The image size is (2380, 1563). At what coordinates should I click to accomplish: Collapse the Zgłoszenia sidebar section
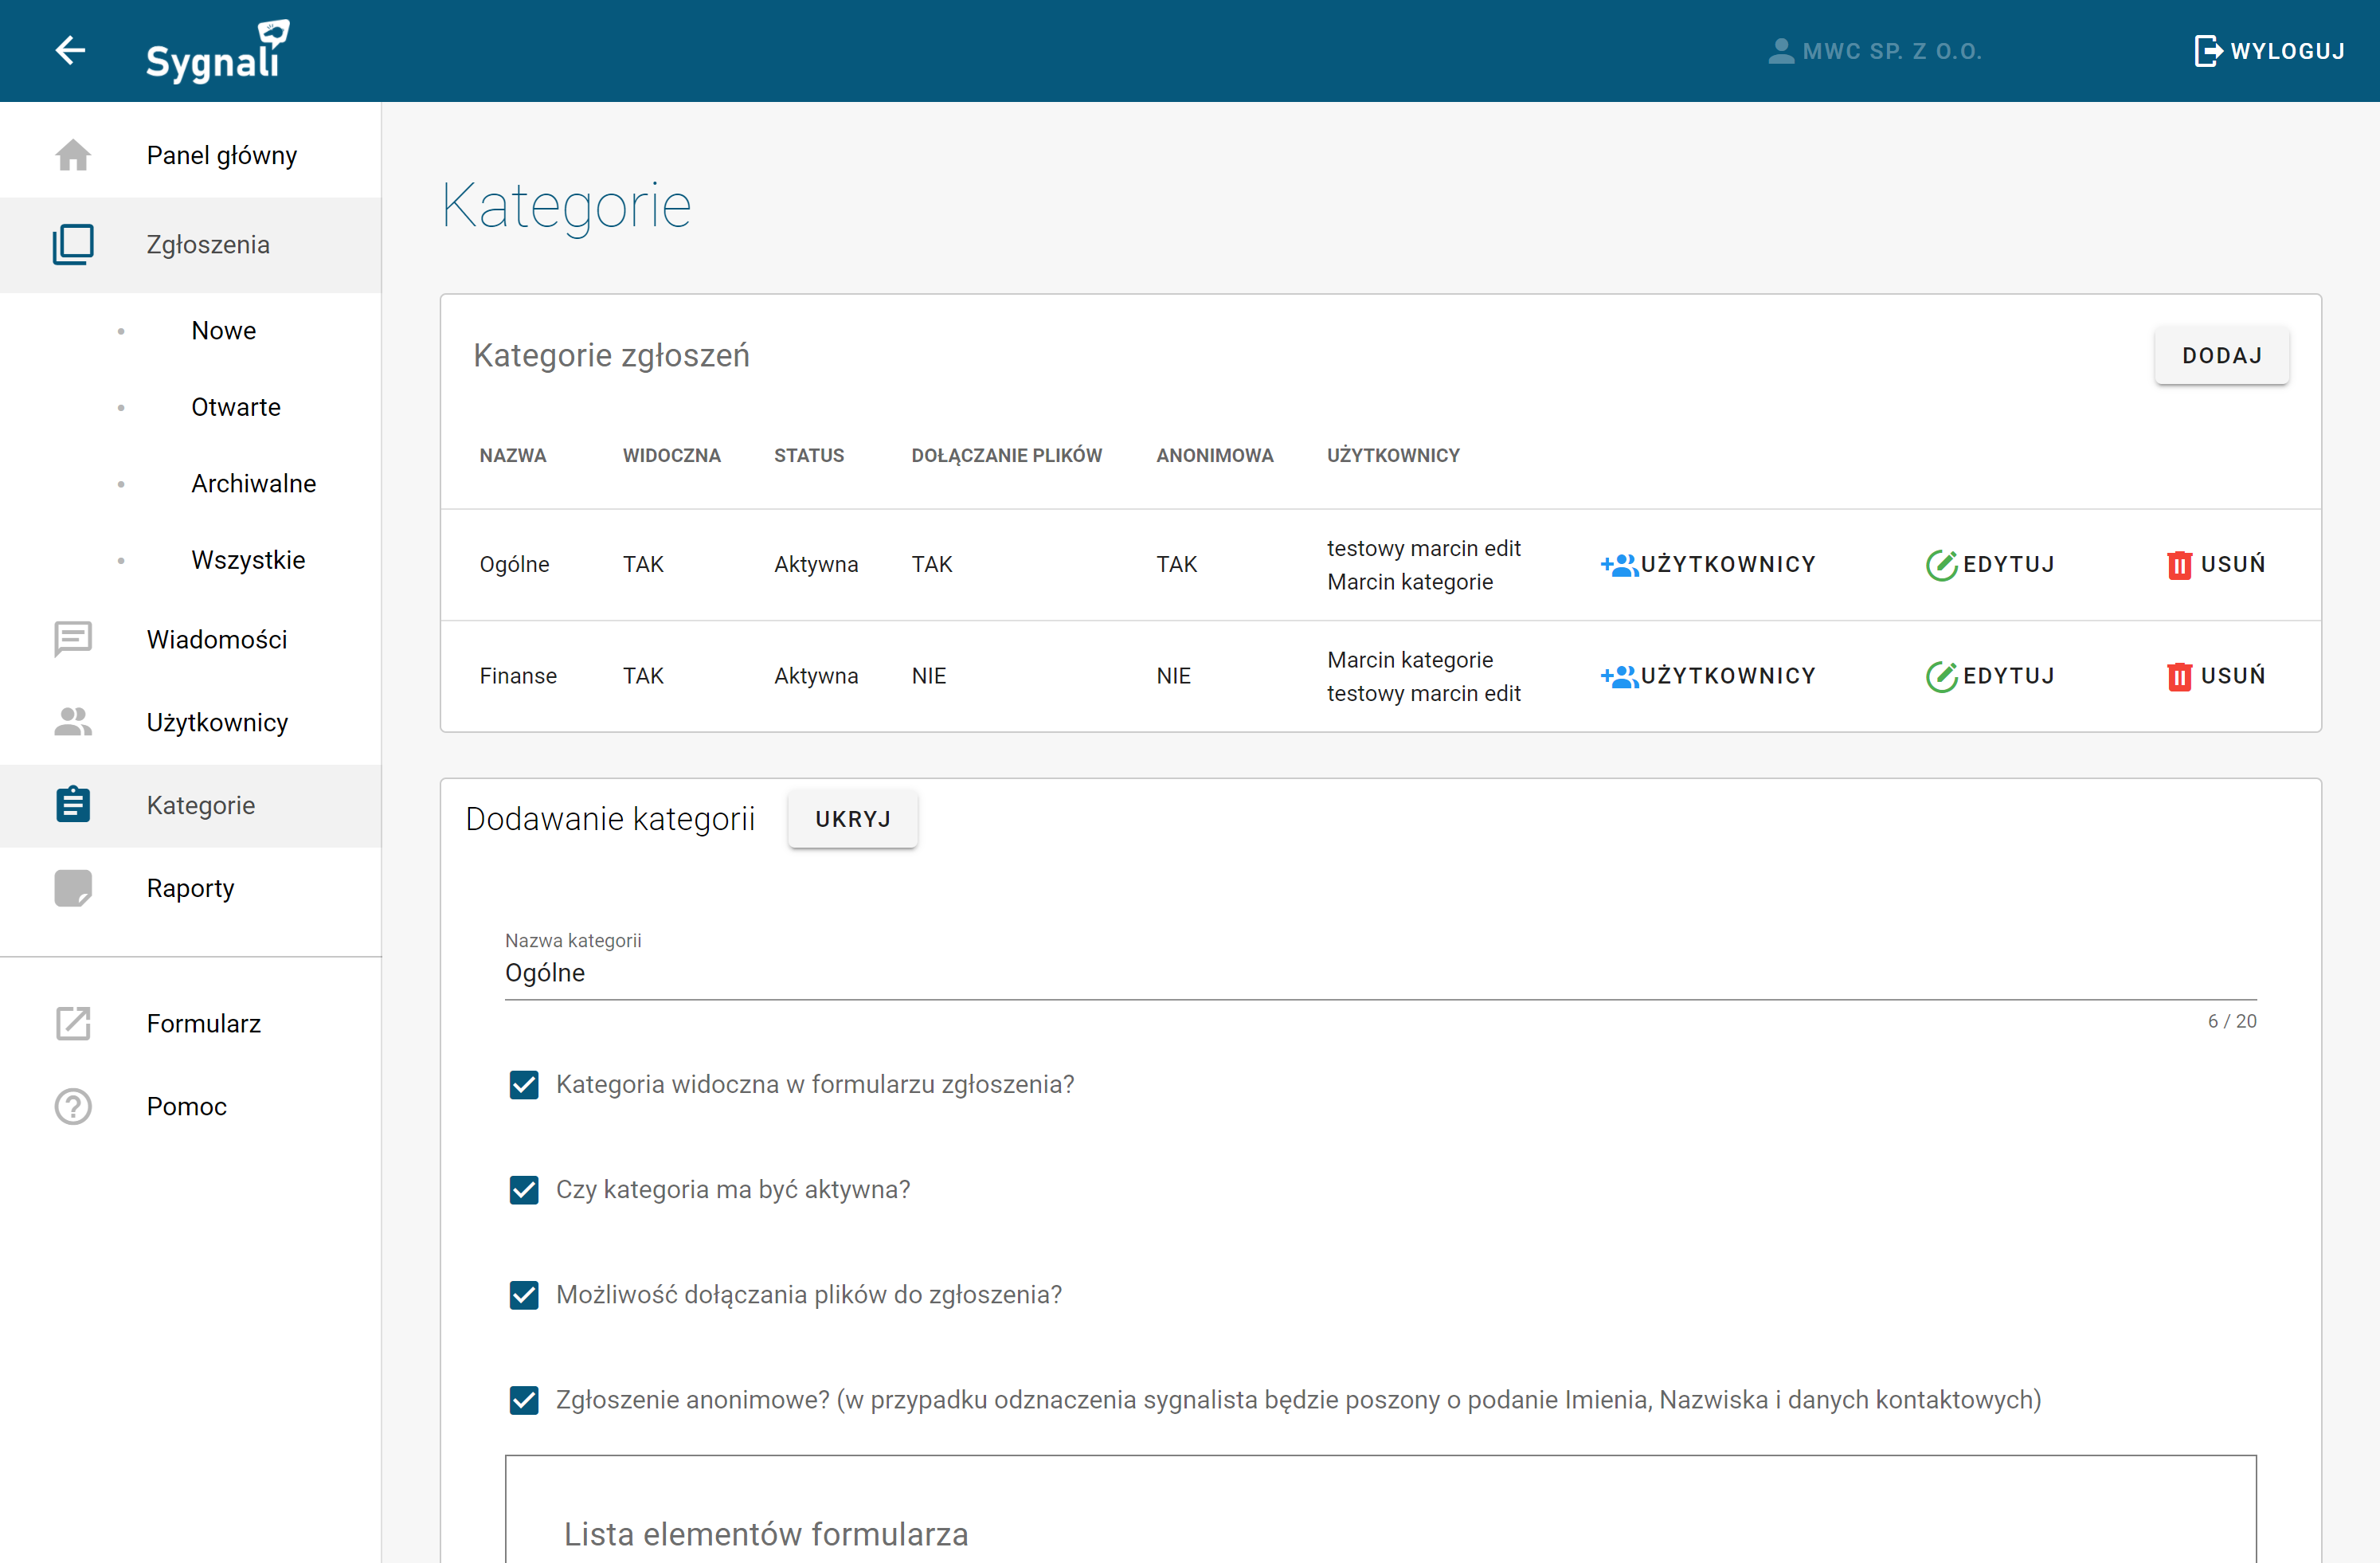[x=208, y=245]
